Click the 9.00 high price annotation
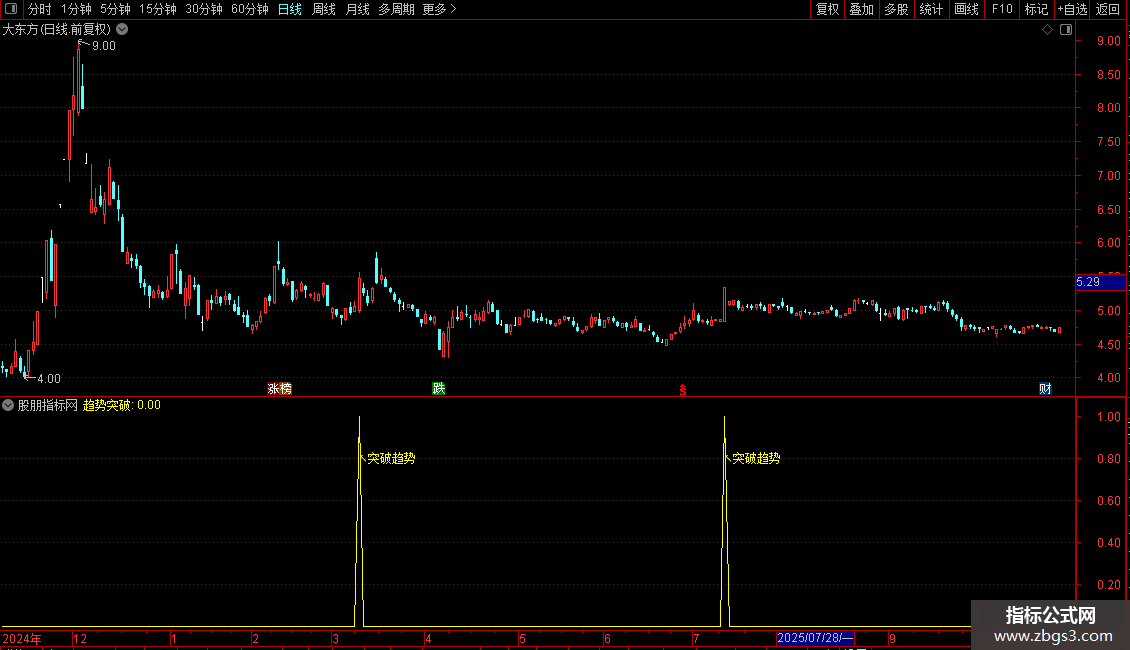The height and width of the screenshot is (650, 1130). [x=104, y=46]
